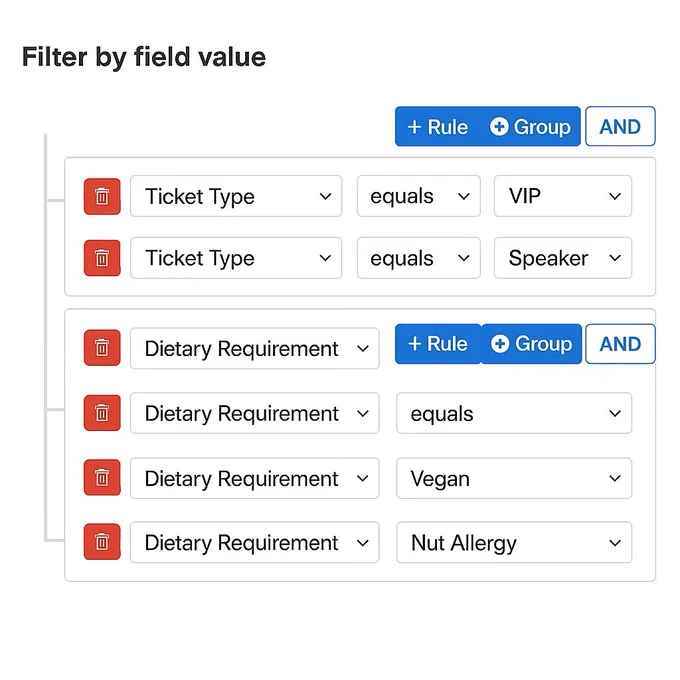Open the equals operator dropdown in VIP row
Image resolution: width=680 pixels, height=680 pixels.
[418, 196]
